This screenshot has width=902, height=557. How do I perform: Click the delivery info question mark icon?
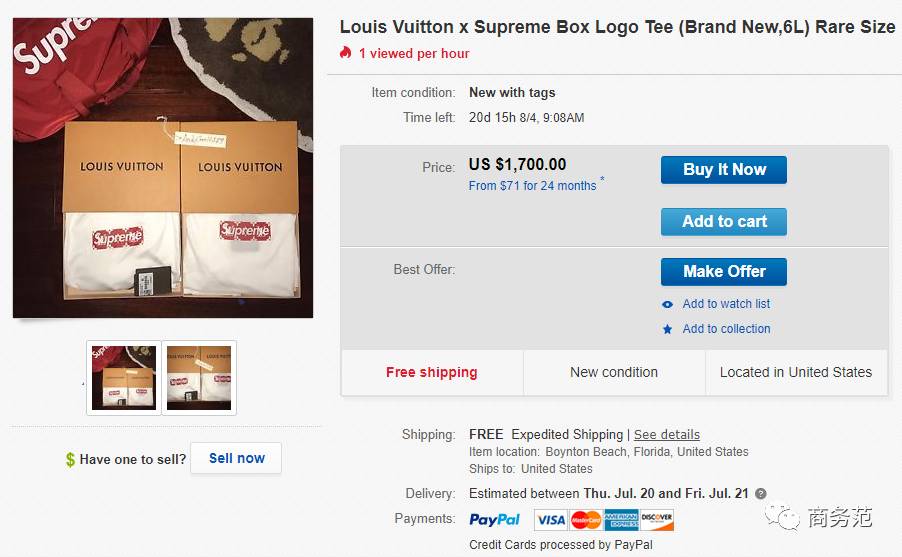click(761, 494)
